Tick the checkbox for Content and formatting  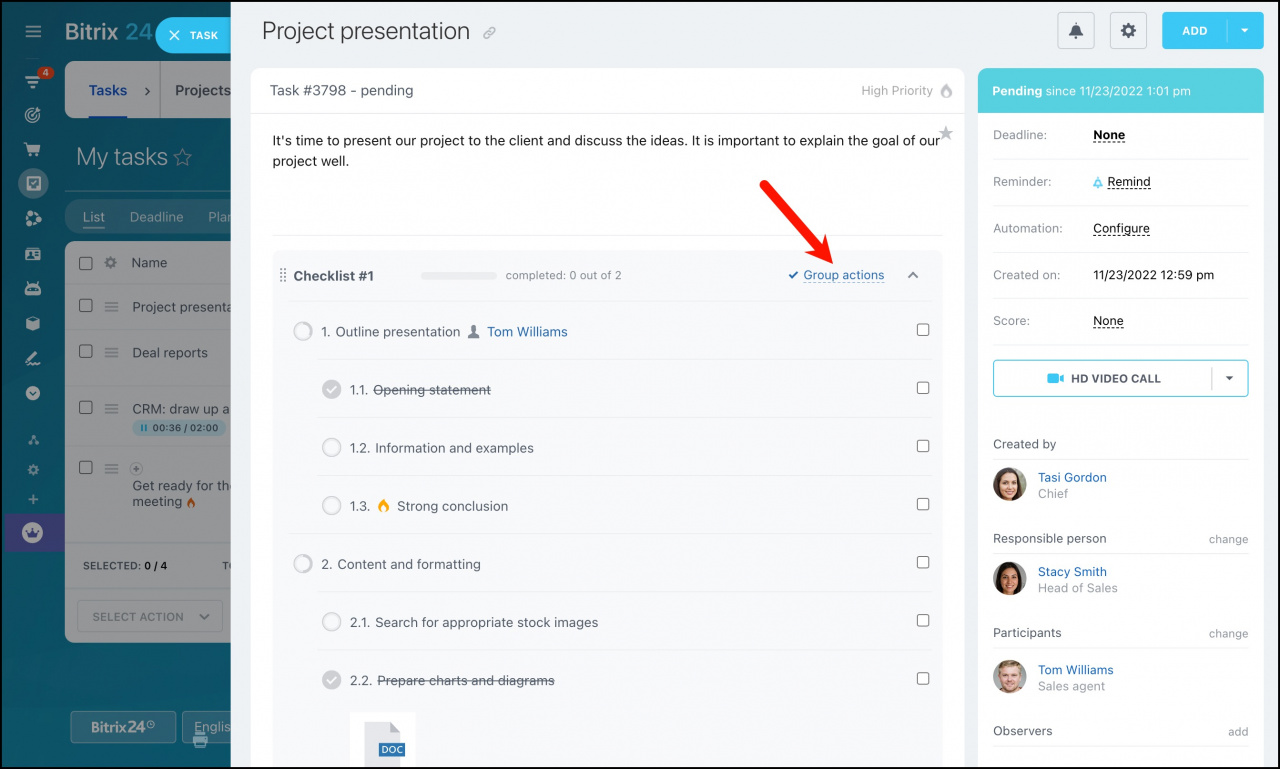point(923,562)
